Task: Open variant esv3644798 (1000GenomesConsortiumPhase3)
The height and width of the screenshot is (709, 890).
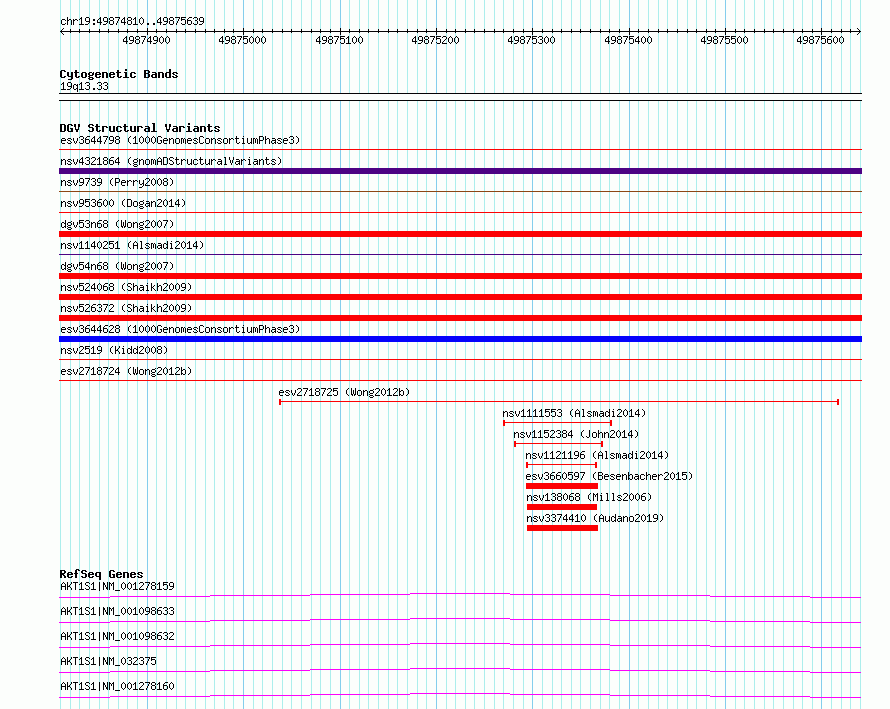Action: point(180,140)
